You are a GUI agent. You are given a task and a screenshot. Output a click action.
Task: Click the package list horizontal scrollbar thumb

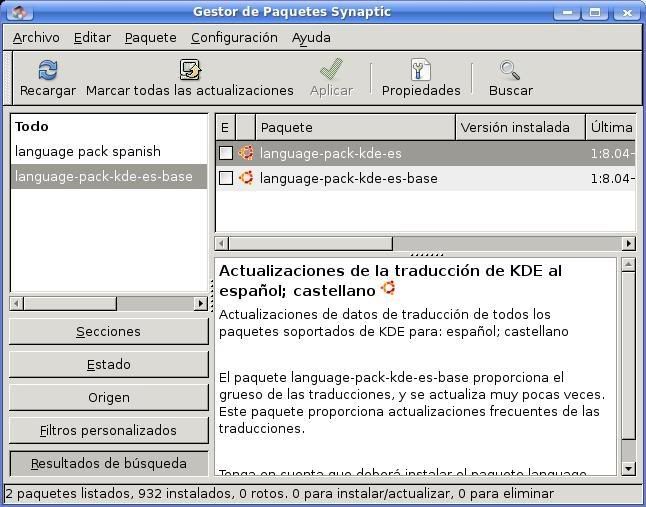point(311,243)
